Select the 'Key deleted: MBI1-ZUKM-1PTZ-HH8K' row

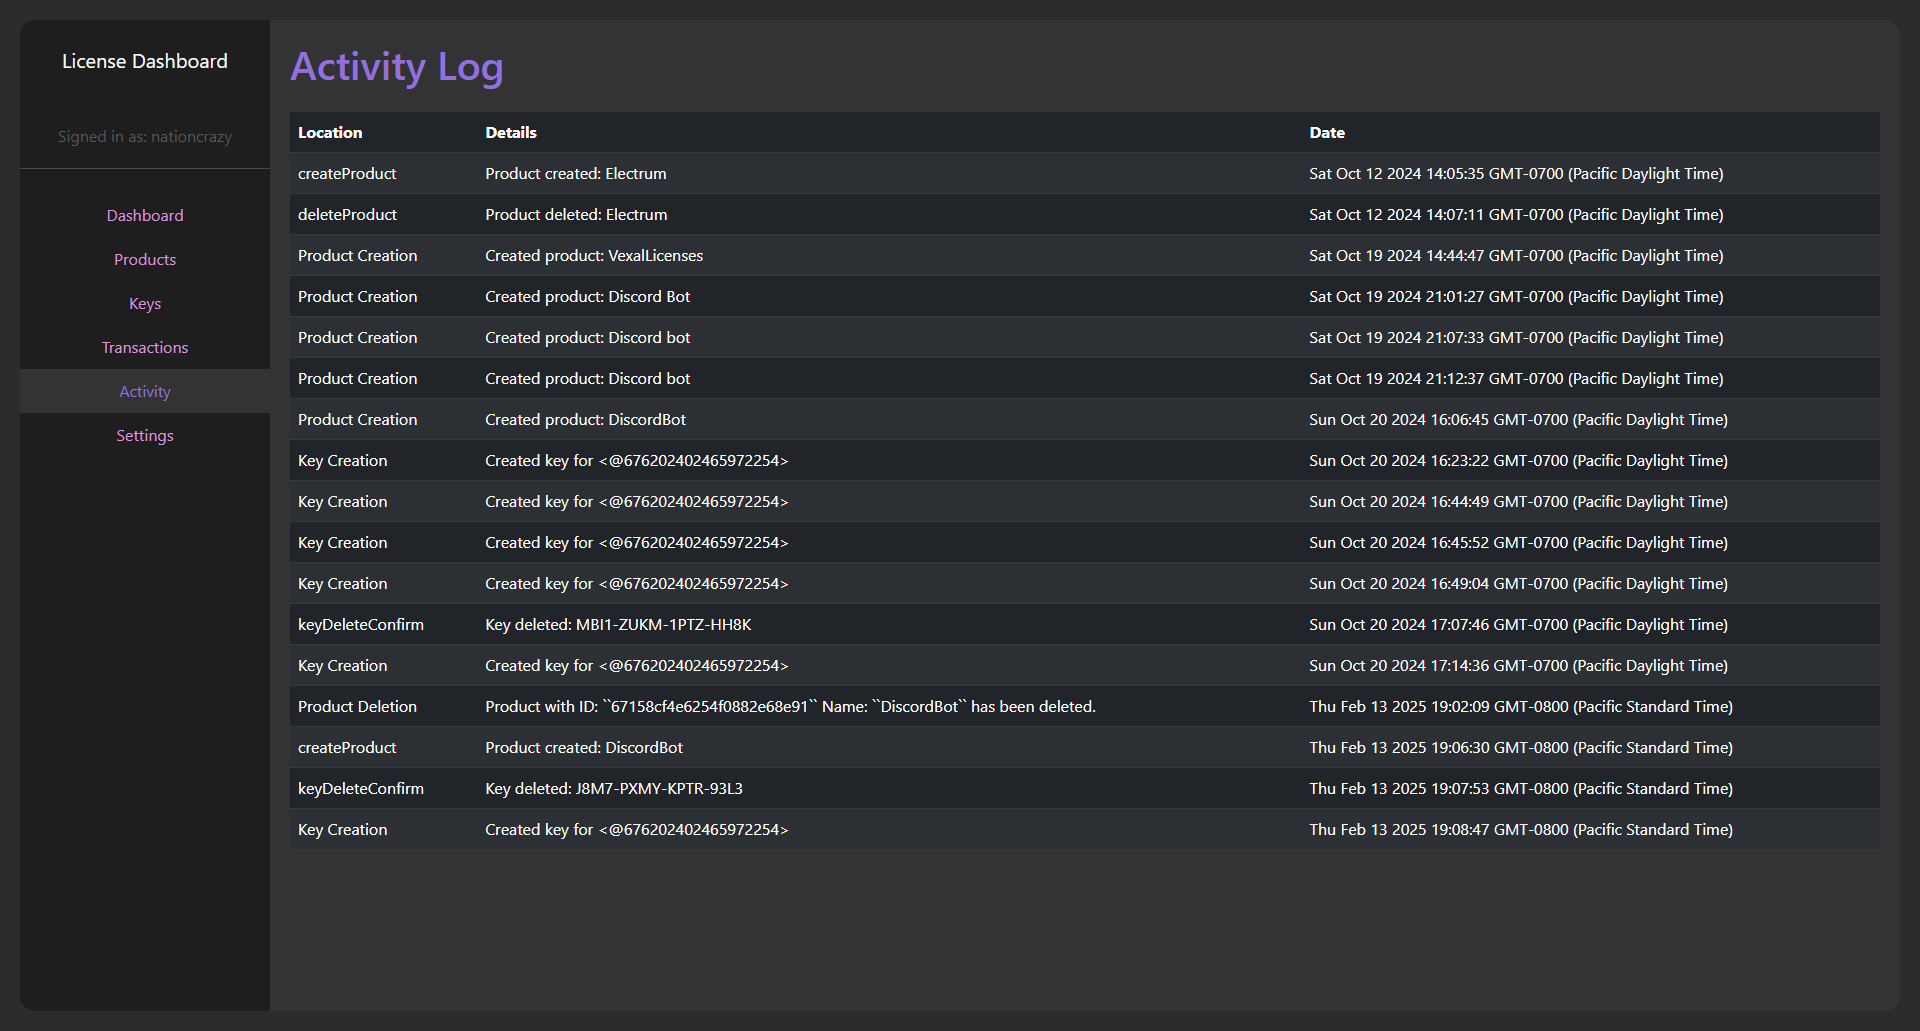pyautogui.click(x=618, y=625)
